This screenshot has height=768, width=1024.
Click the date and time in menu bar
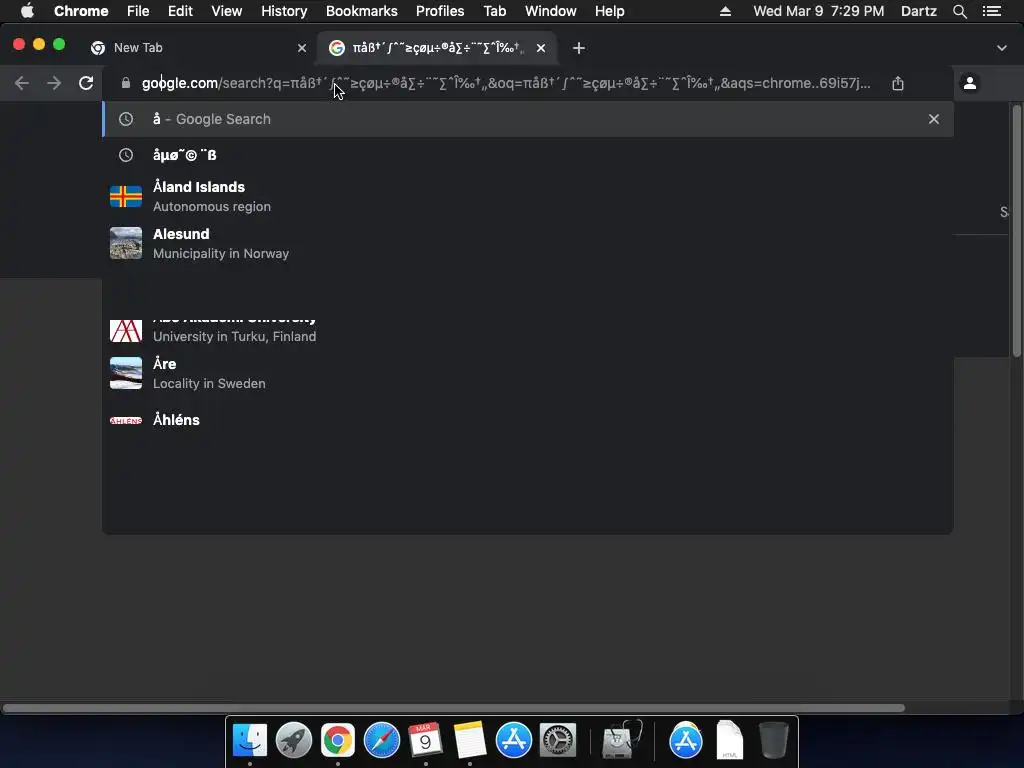[818, 11]
